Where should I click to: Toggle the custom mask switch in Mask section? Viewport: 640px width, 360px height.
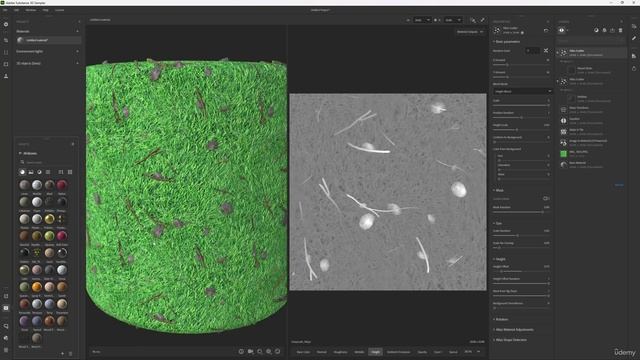point(546,198)
